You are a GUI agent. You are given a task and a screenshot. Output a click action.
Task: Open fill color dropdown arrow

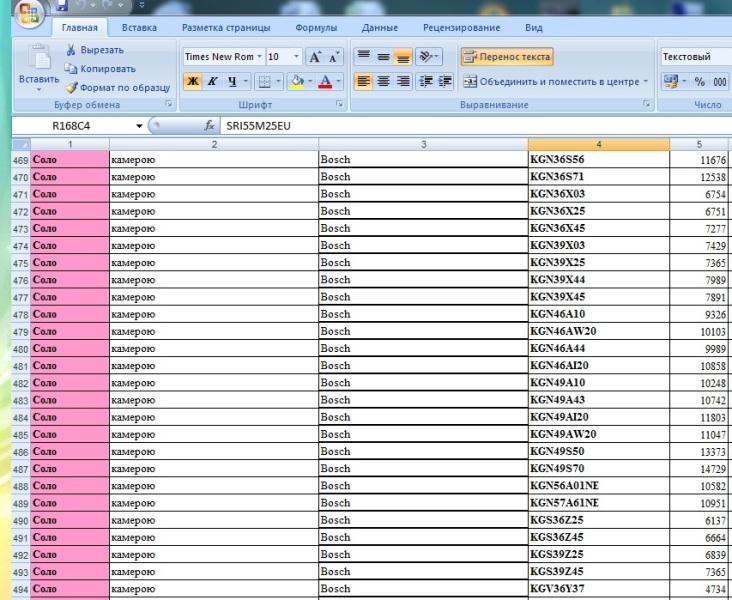coord(310,82)
